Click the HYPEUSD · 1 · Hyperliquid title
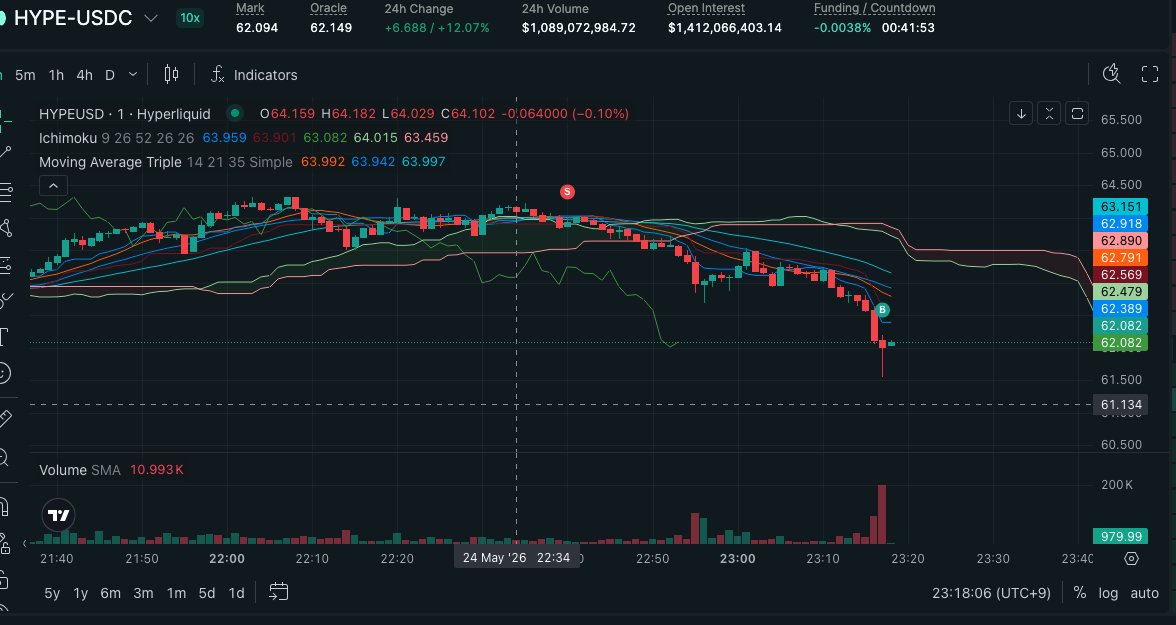 pos(124,114)
